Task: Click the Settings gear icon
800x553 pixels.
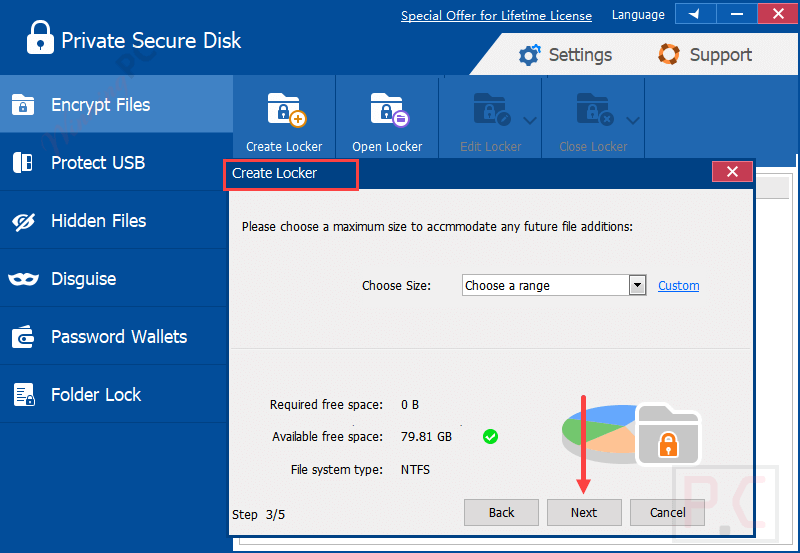Action: [x=530, y=55]
